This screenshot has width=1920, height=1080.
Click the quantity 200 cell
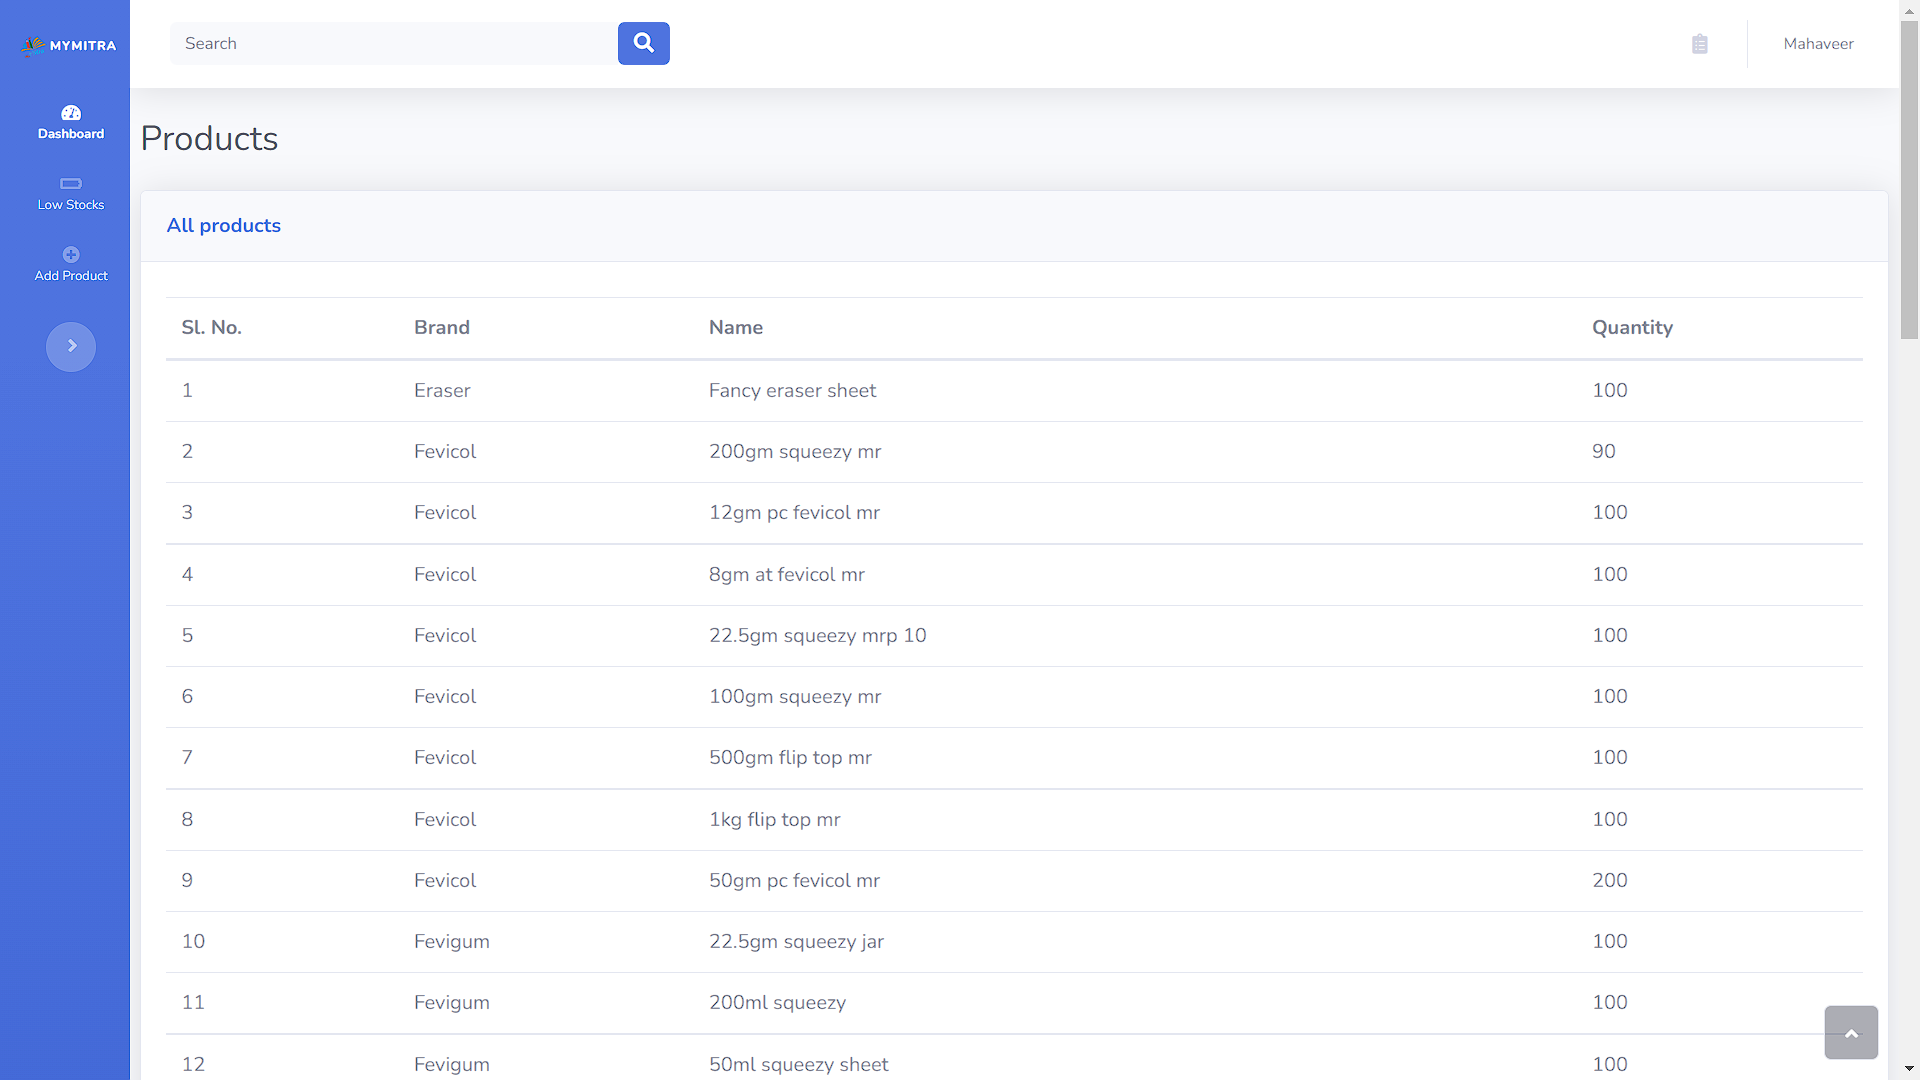(x=1610, y=881)
